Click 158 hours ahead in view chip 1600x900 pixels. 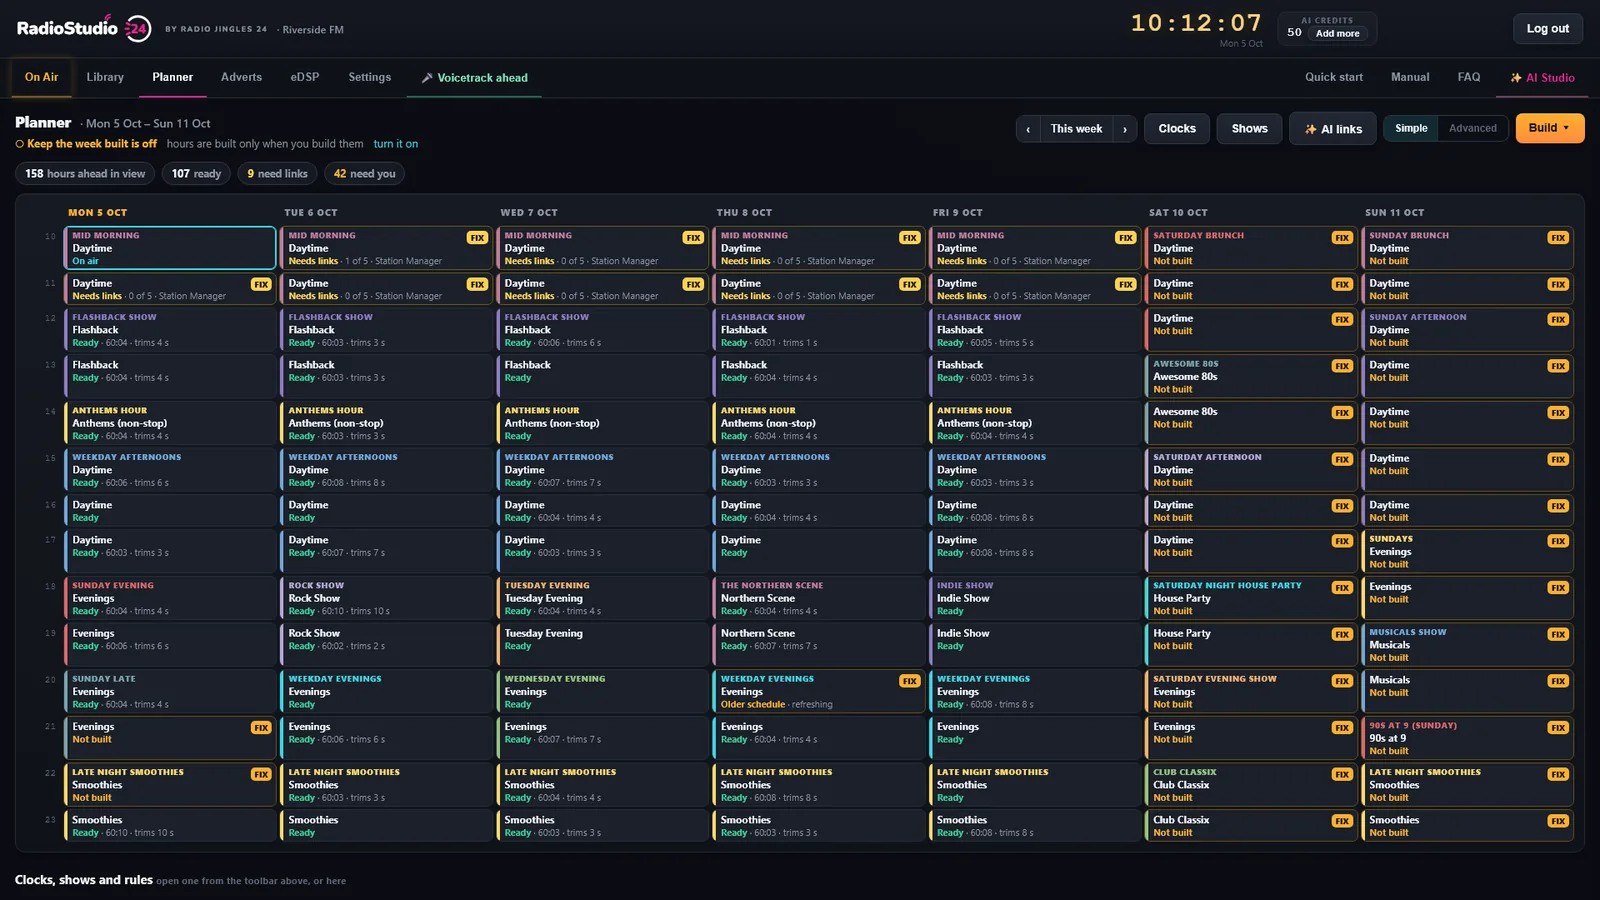85,174
